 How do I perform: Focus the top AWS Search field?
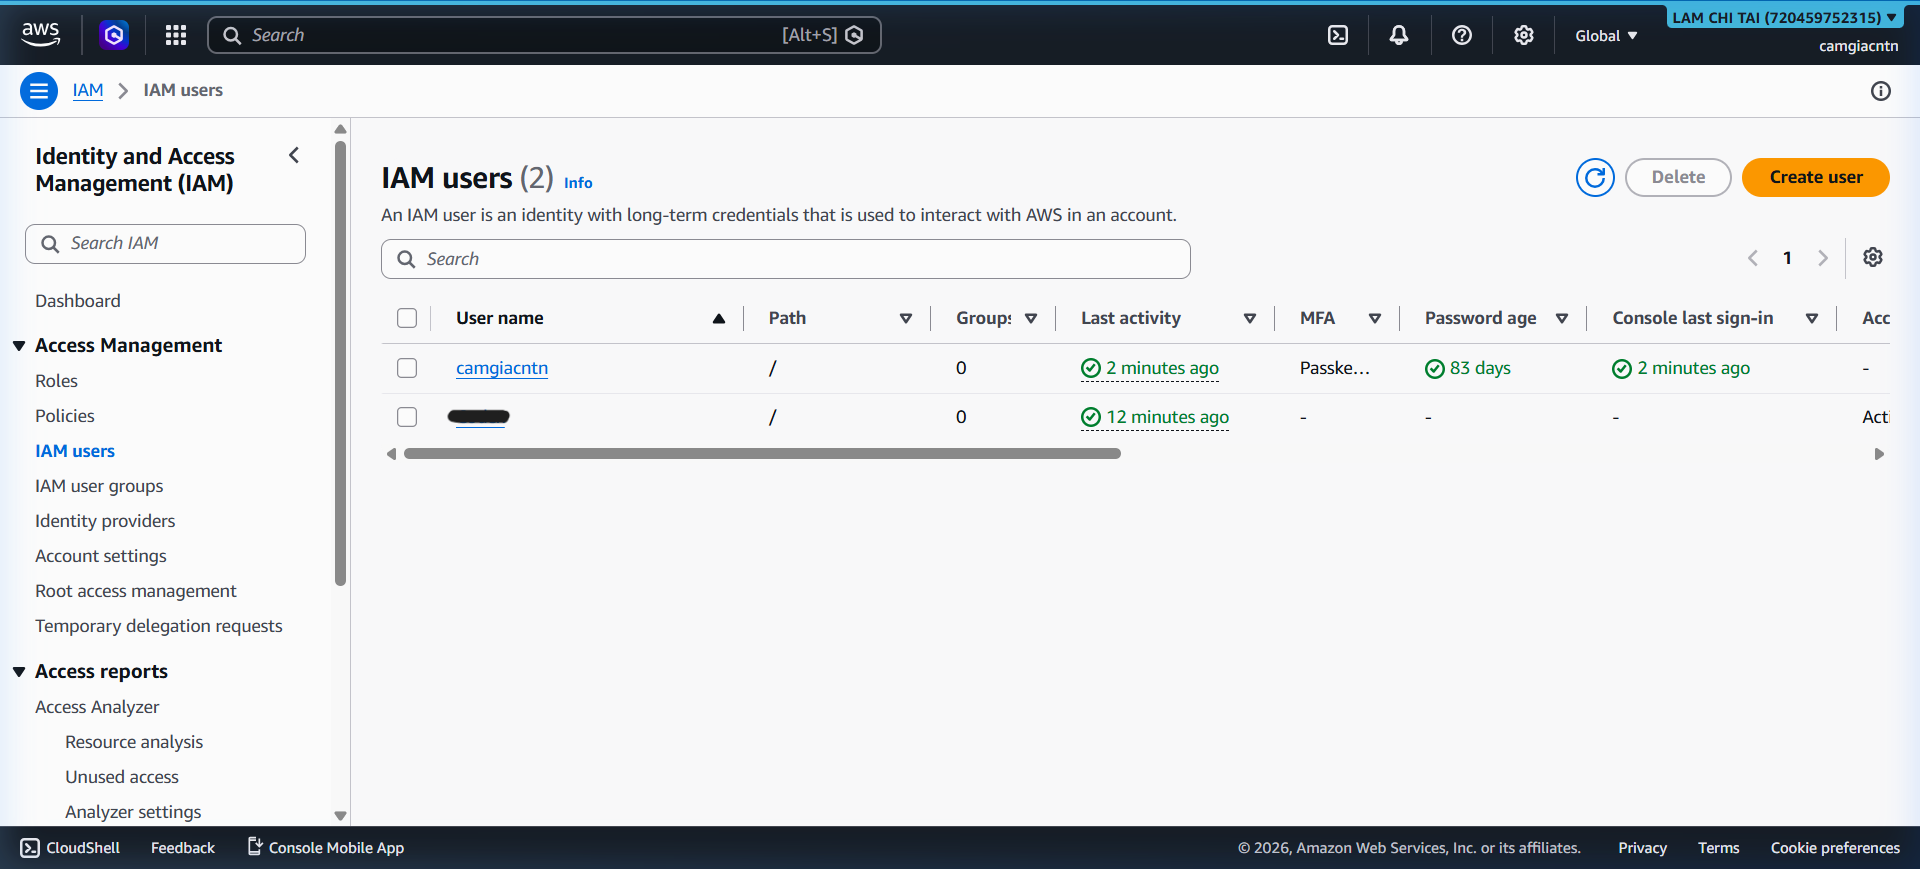544,35
